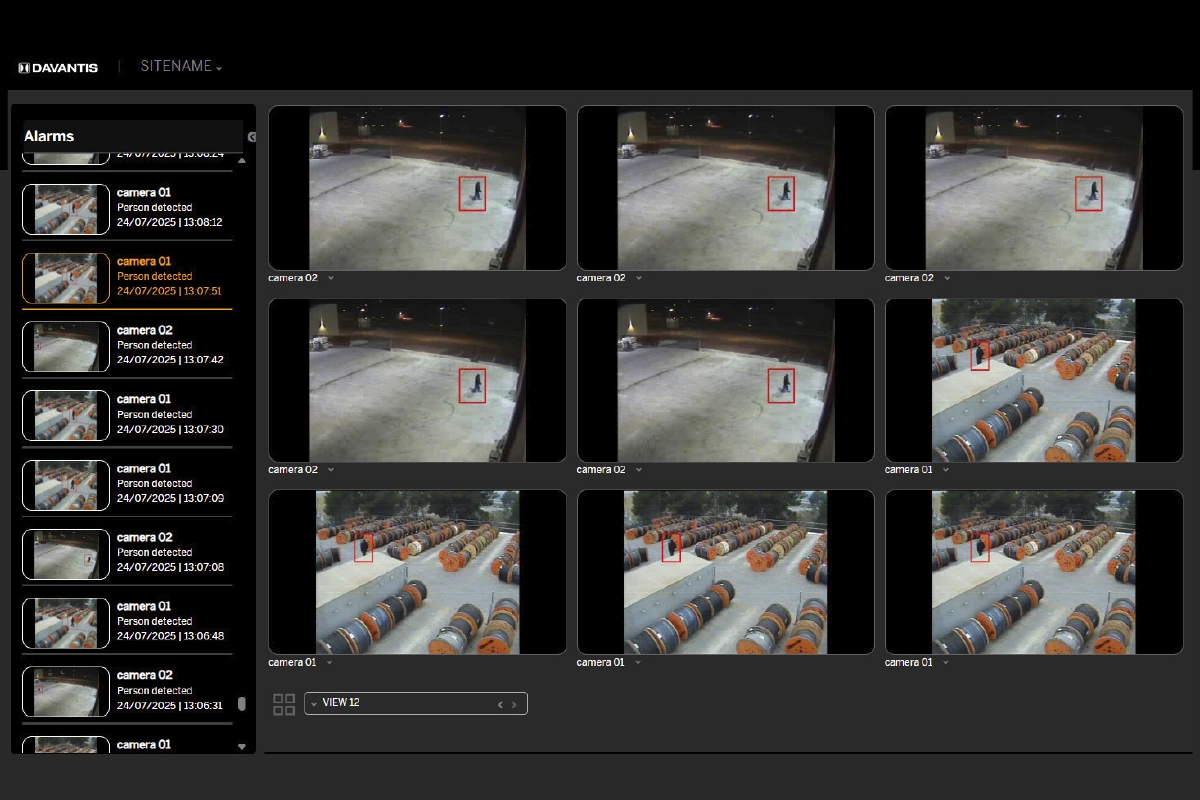Expand the VIEW 12 dropdown list
Screen dimensions: 1200x800
[x=314, y=704]
